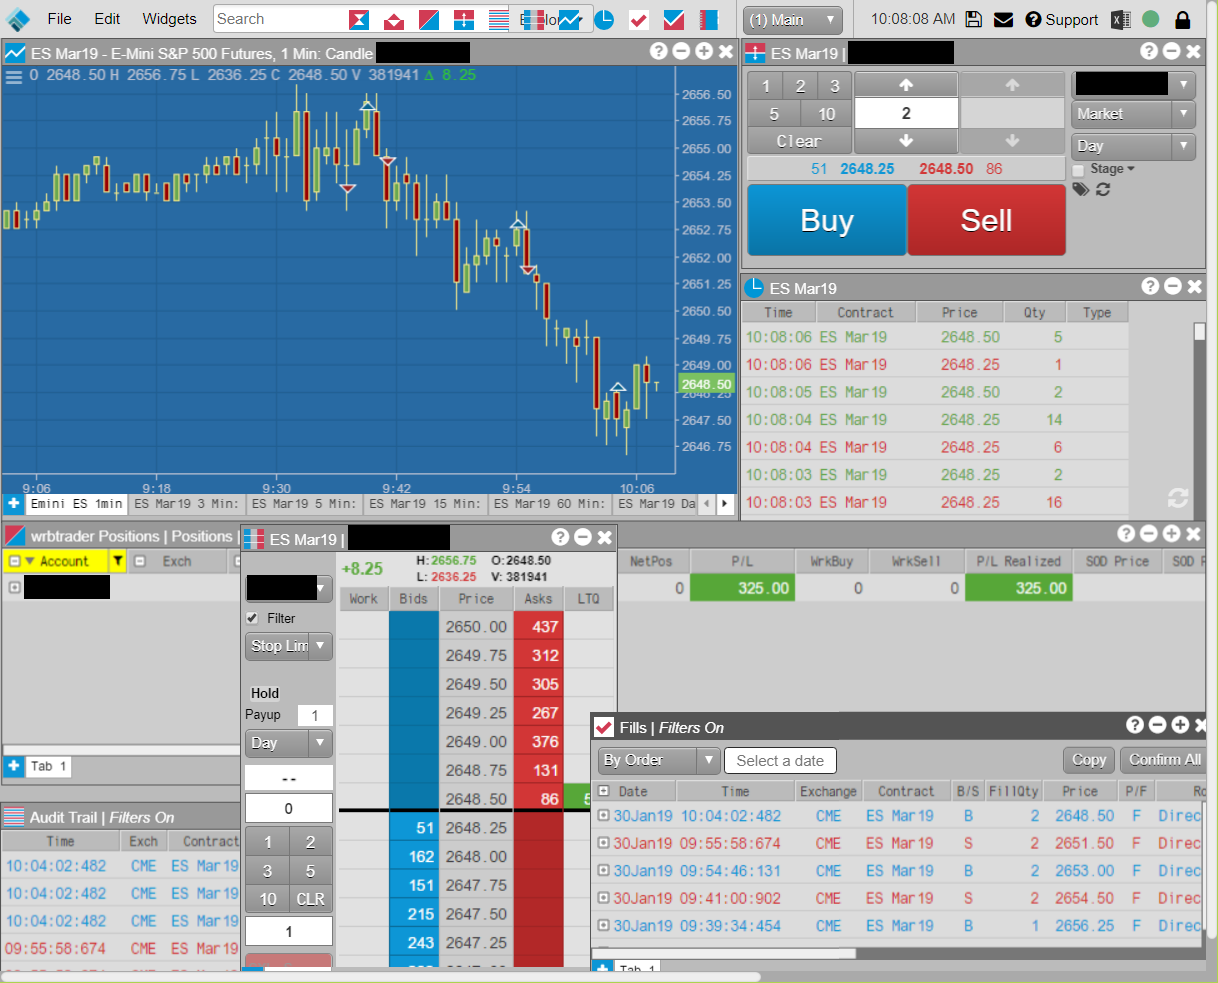The height and width of the screenshot is (983, 1218).
Task: Uncheck the Filter checkbox in the ladder
Action: click(252, 618)
